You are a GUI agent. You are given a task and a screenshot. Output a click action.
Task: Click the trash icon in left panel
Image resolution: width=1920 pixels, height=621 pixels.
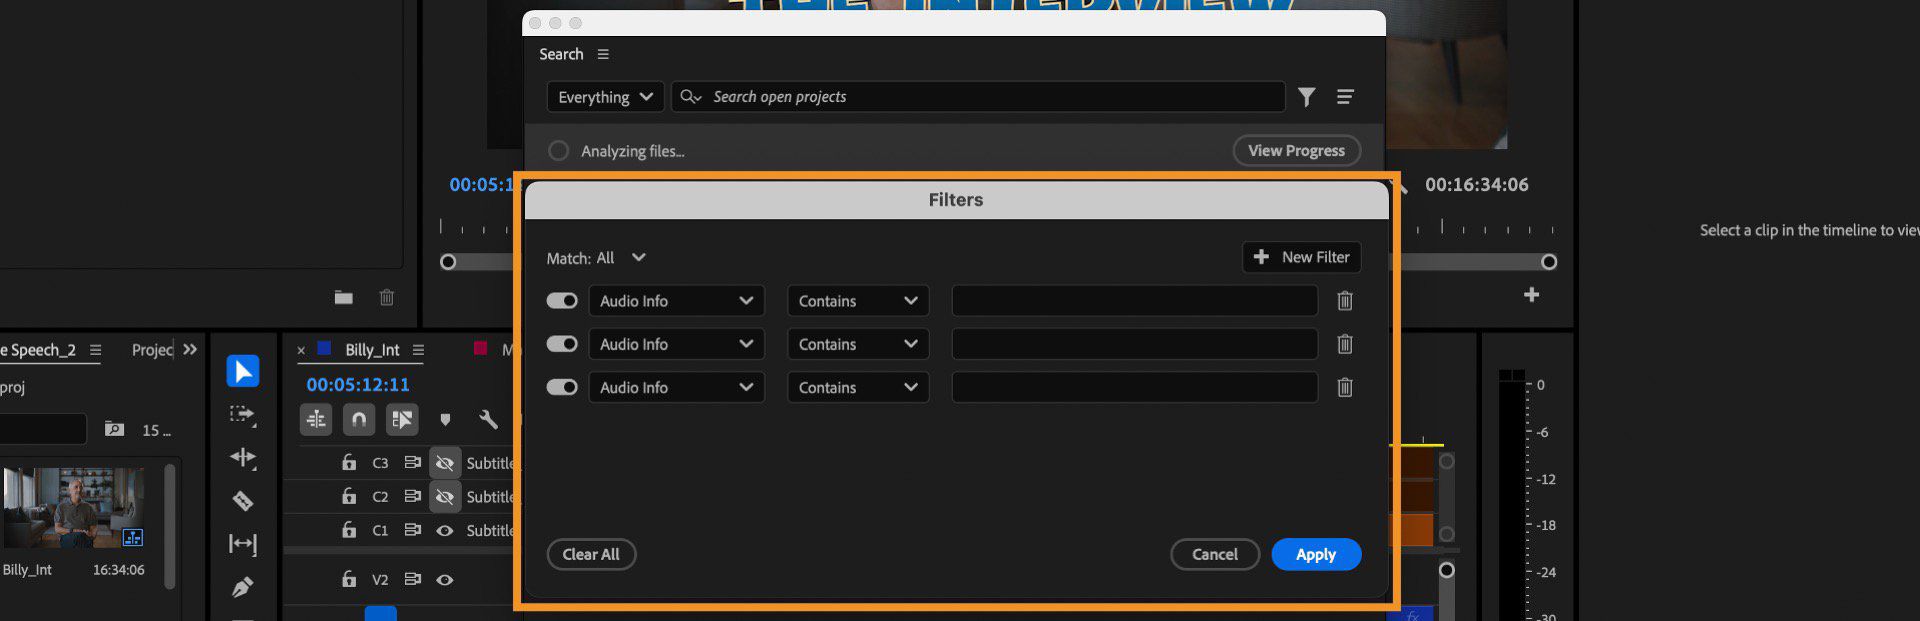pos(387,297)
